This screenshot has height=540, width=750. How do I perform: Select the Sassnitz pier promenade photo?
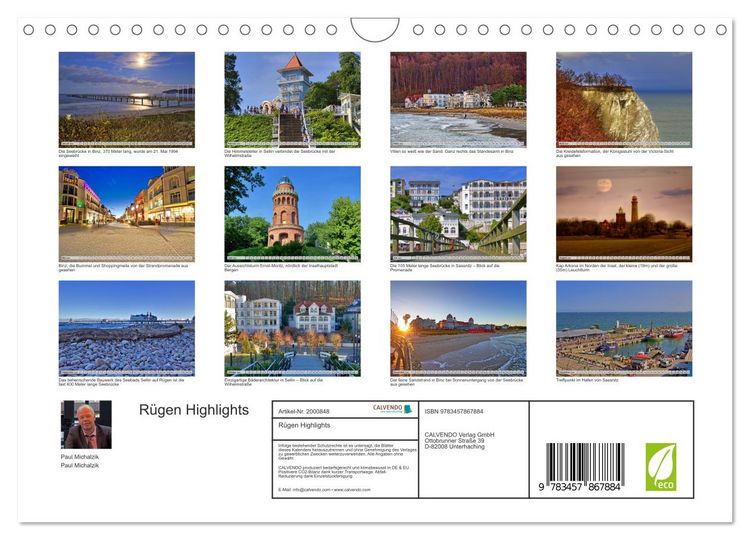(x=458, y=214)
